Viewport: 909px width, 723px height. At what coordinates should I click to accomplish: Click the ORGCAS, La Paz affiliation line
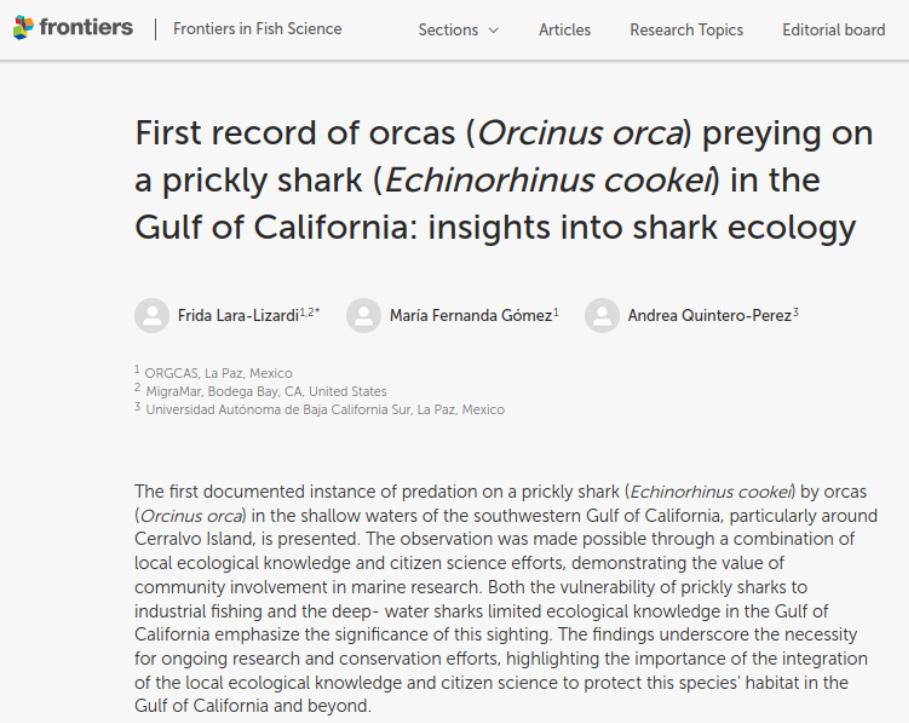click(217, 373)
